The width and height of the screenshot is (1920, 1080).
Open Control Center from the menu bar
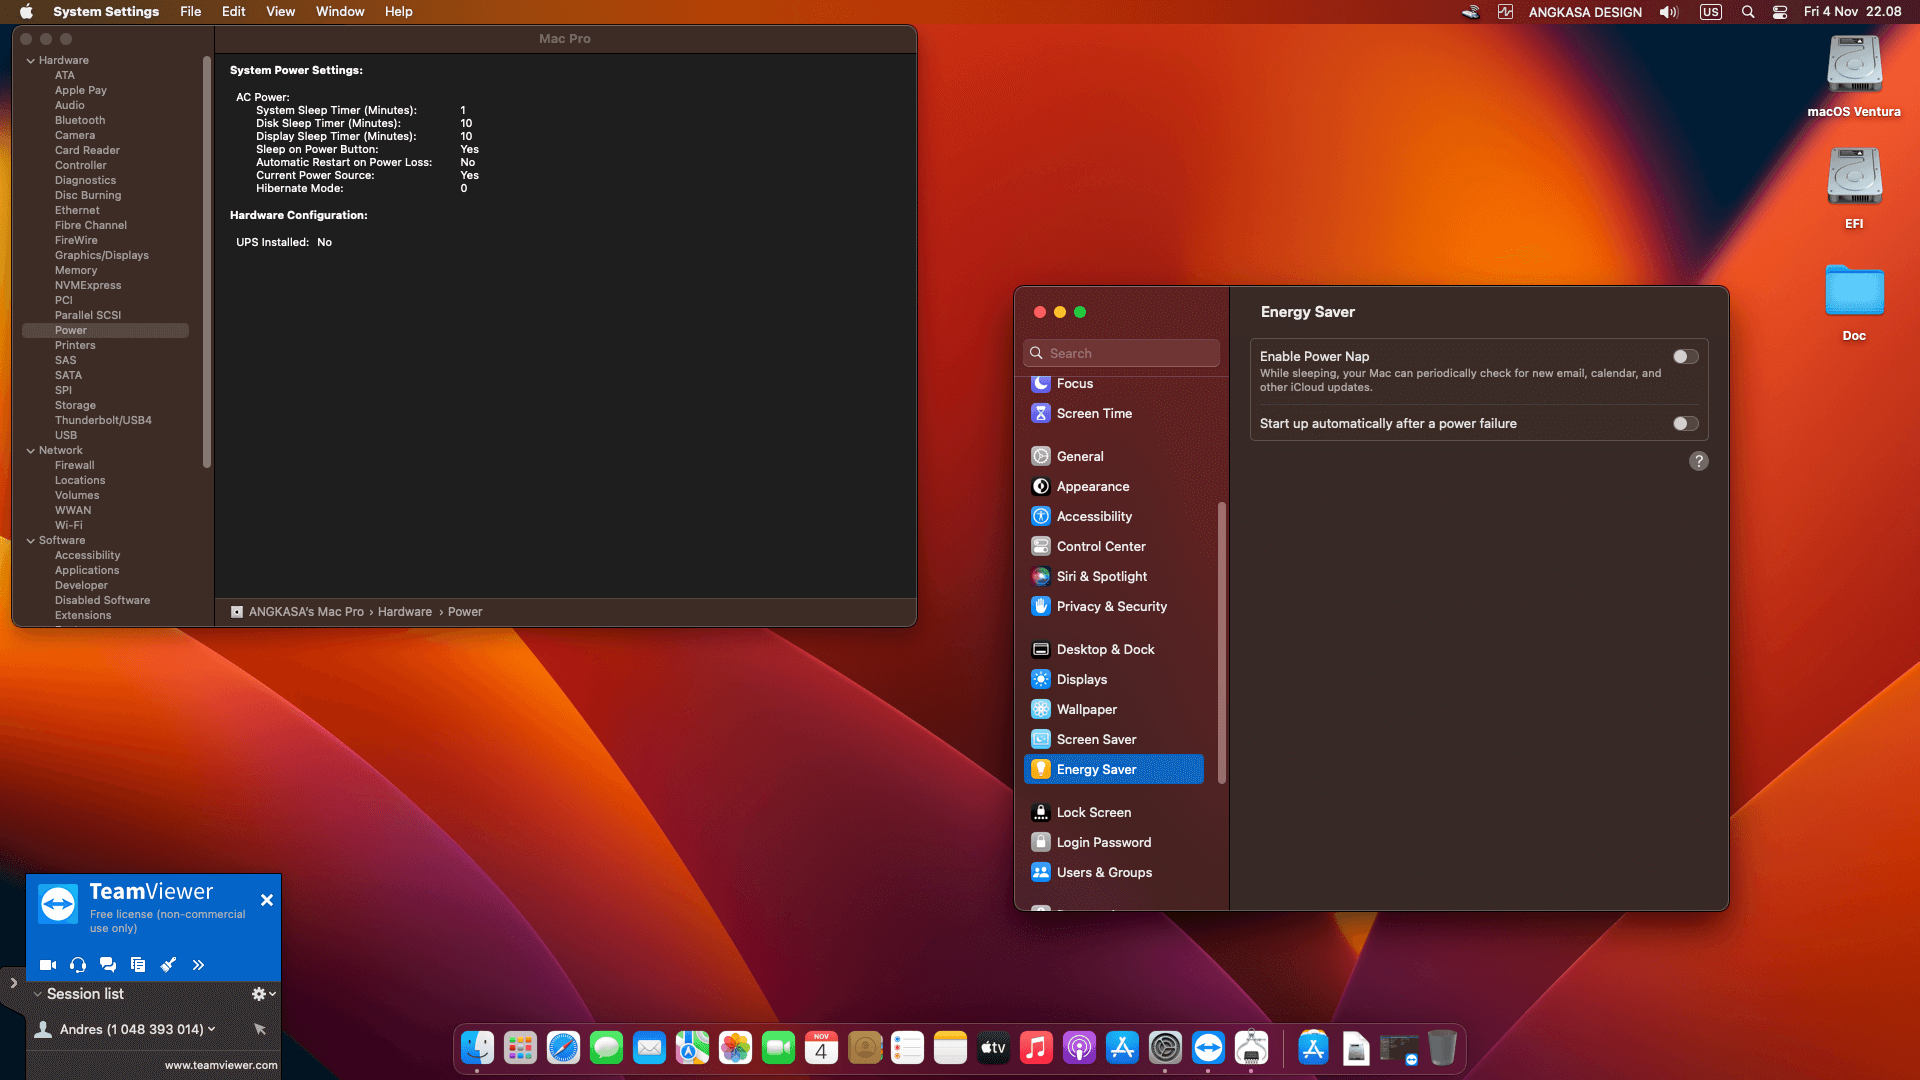(x=1779, y=12)
